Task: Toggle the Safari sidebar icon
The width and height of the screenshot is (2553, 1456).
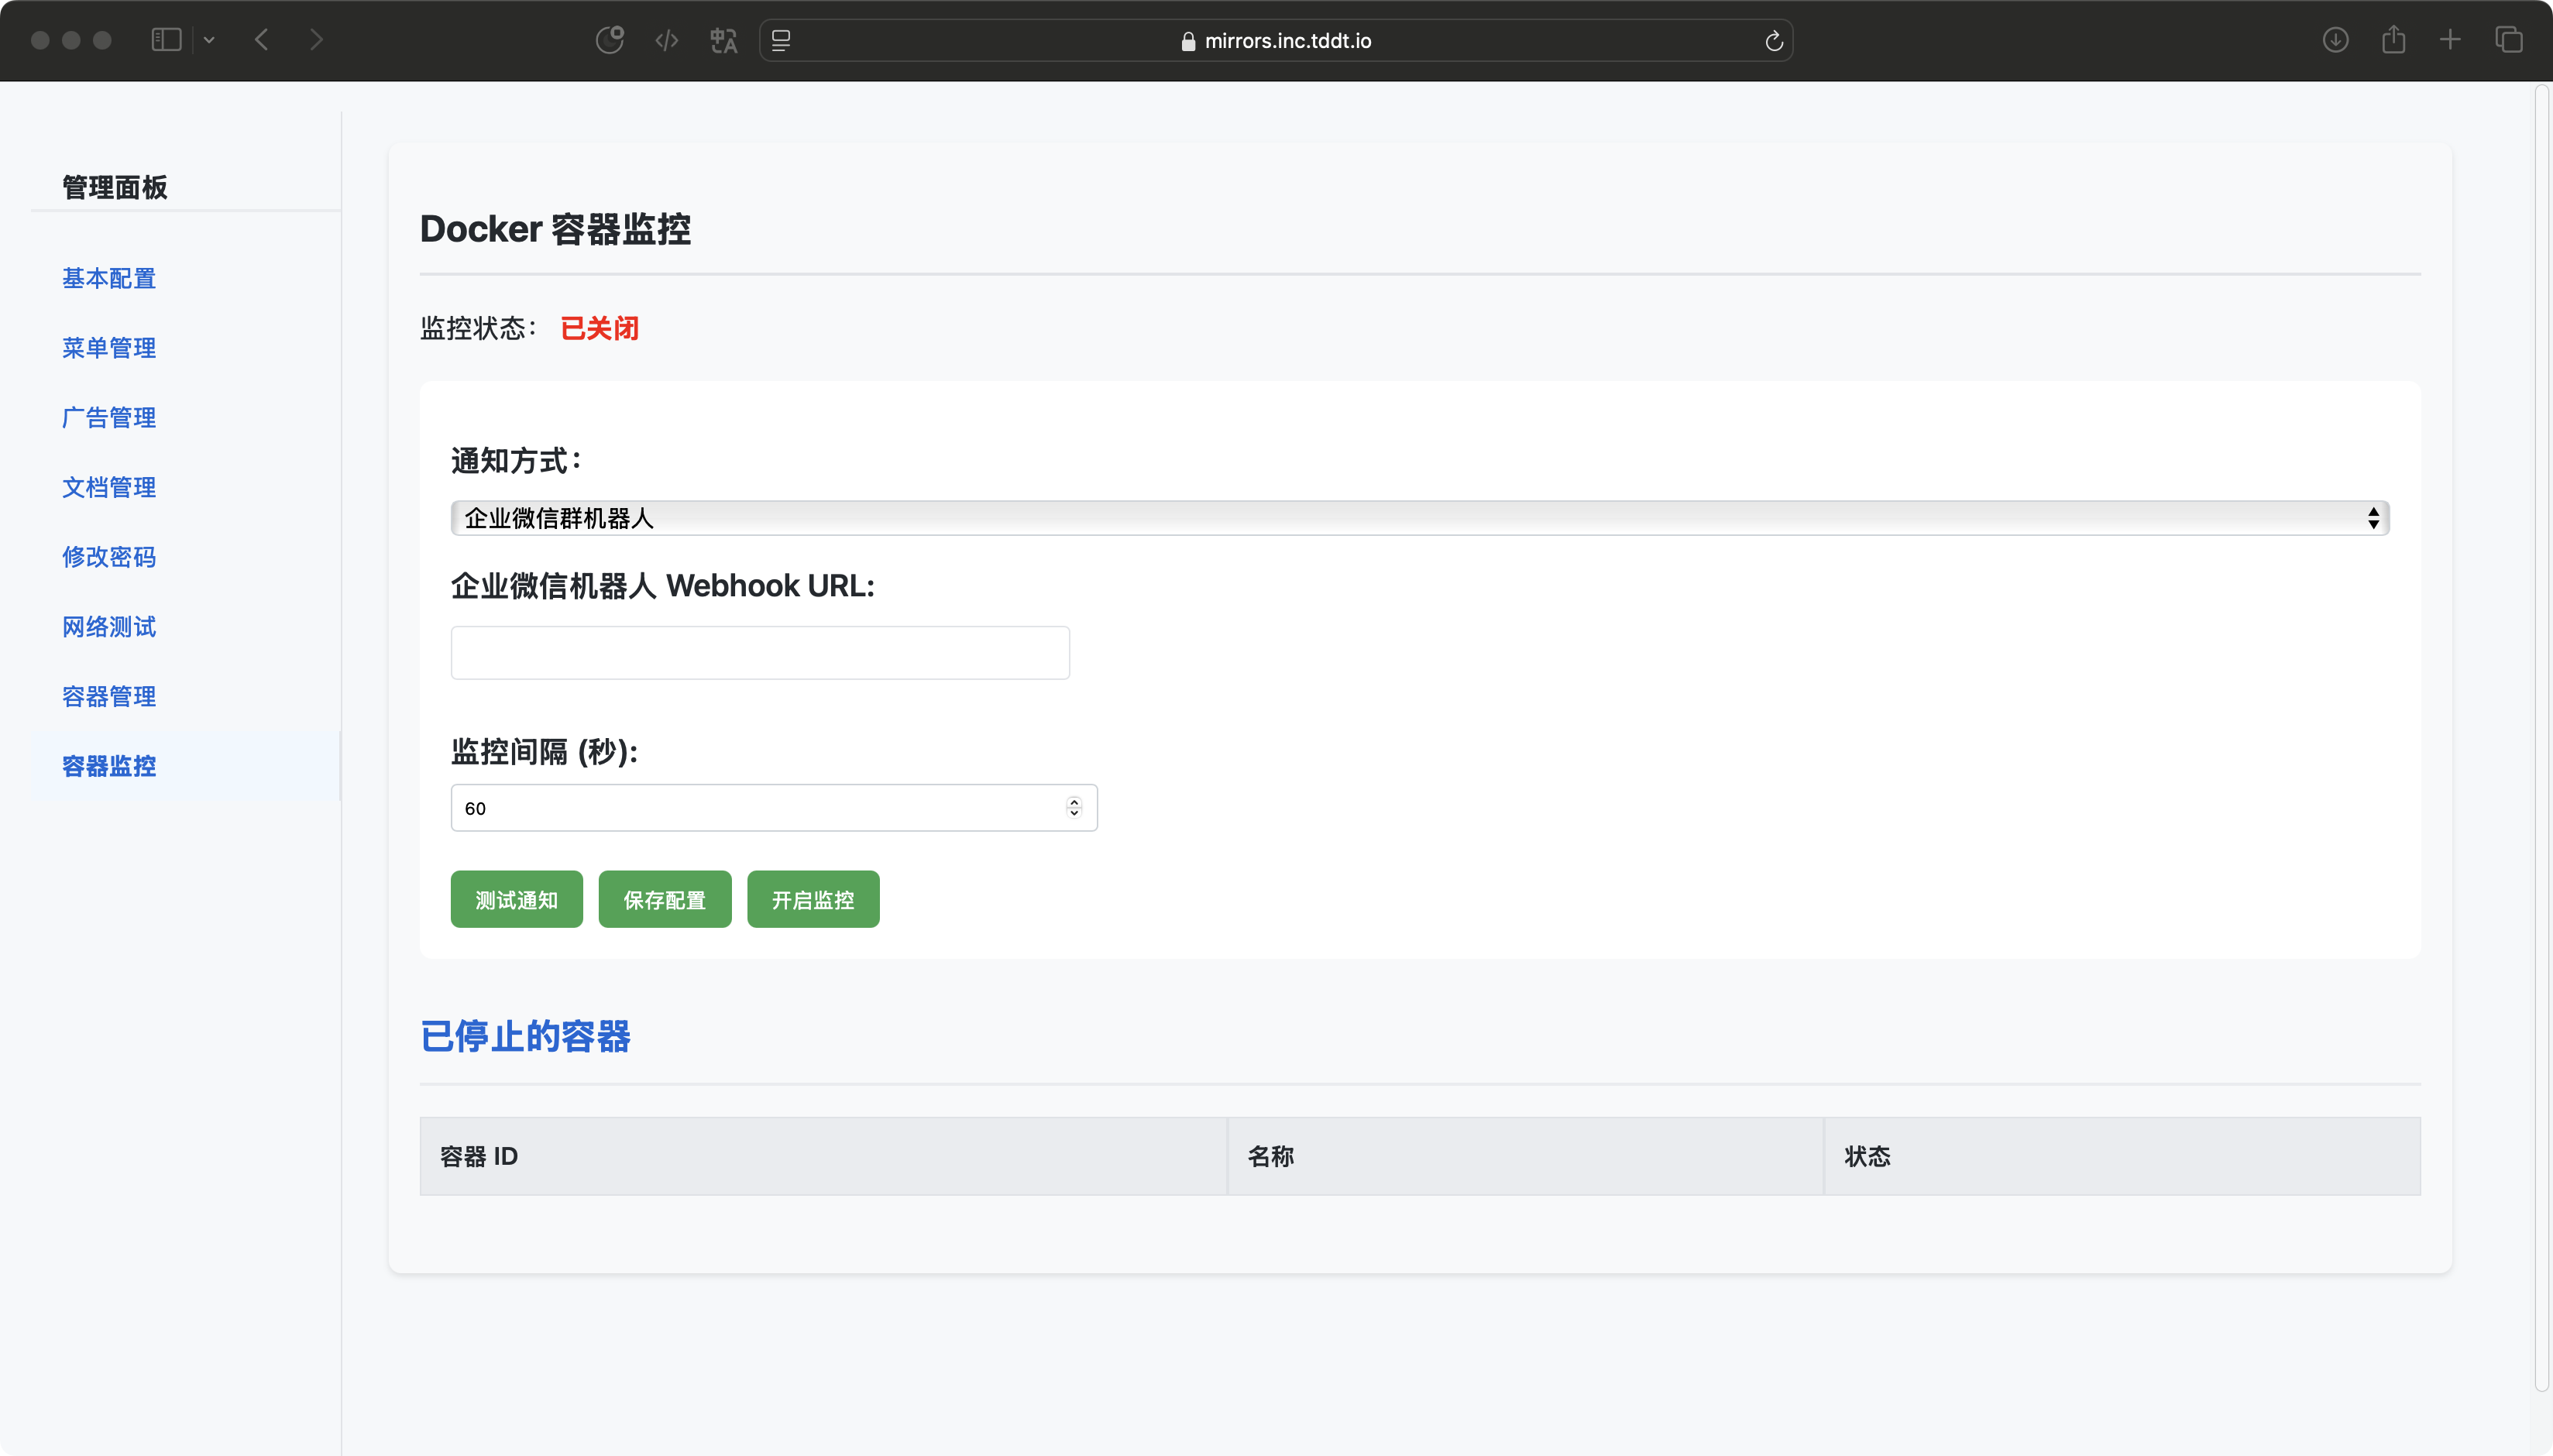Action: click(x=166, y=40)
